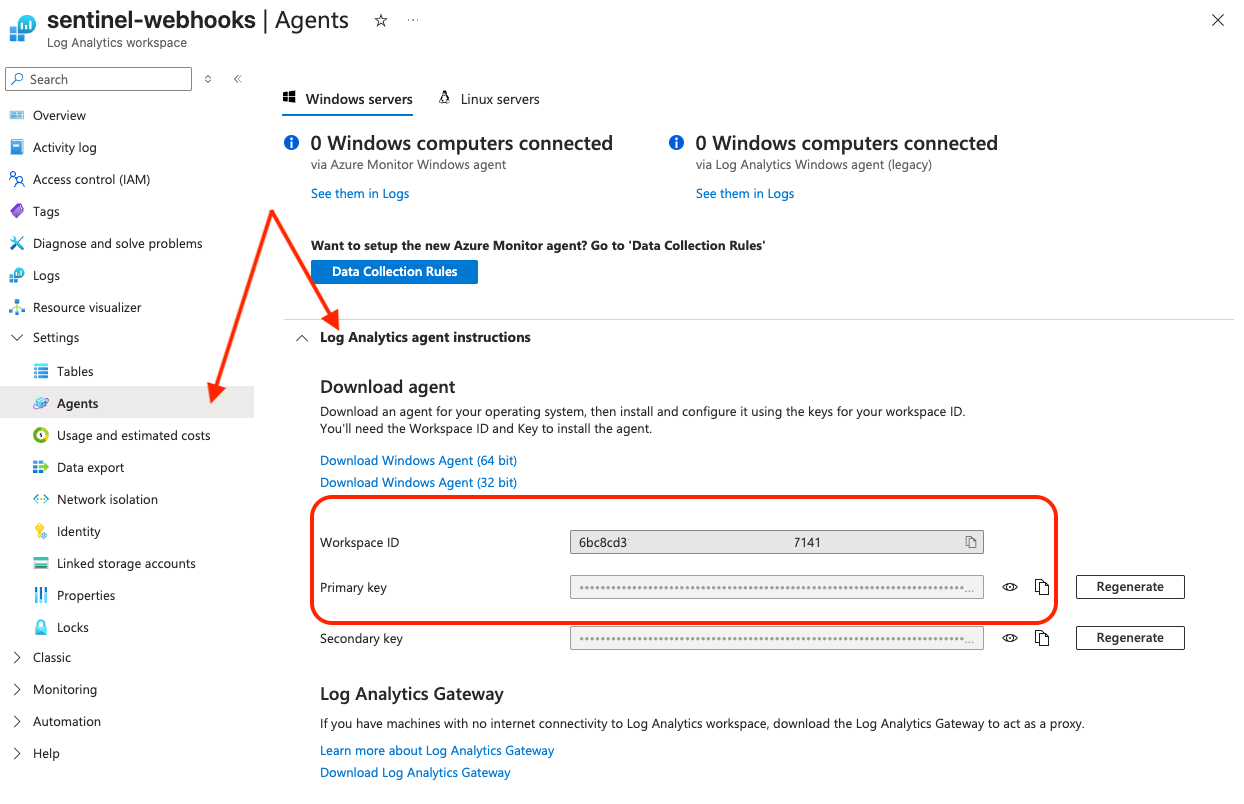Click the Locks padlock icon
Viewport: 1244px width, 804px height.
(x=41, y=628)
